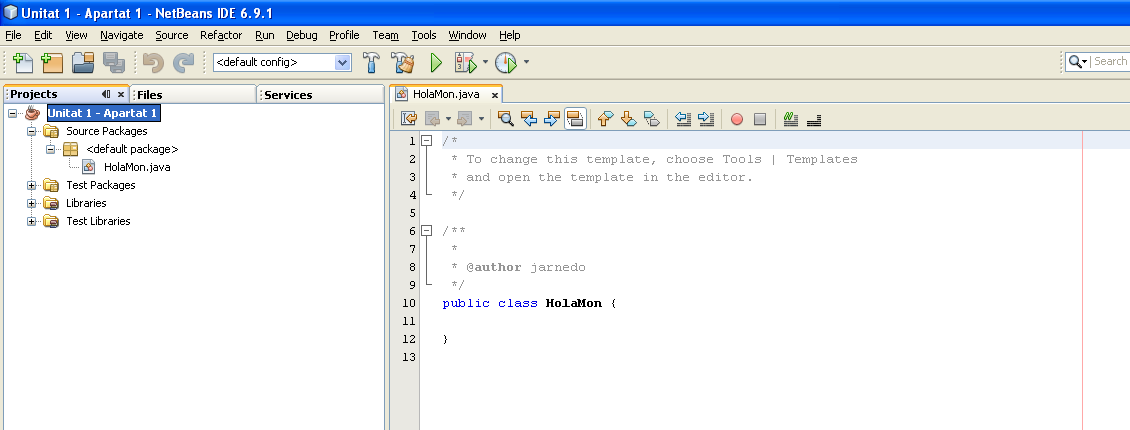Viewport: 1130px width, 430px height.
Task: Open the search magnifier dropdown
Action: click(1078, 62)
